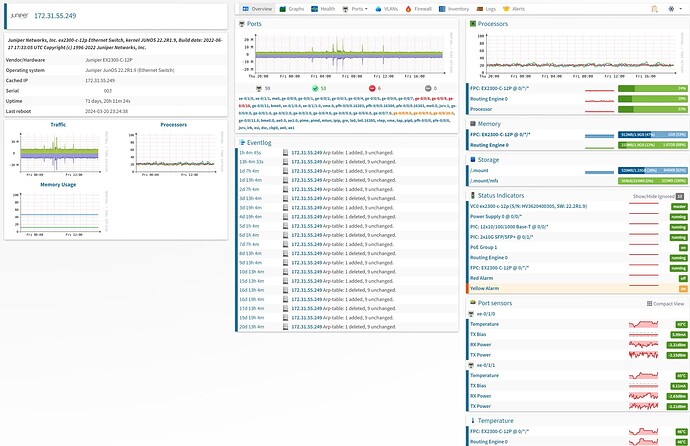690x446 pixels.
Task: Open the Eventlog panel title link
Action: [x=259, y=143]
